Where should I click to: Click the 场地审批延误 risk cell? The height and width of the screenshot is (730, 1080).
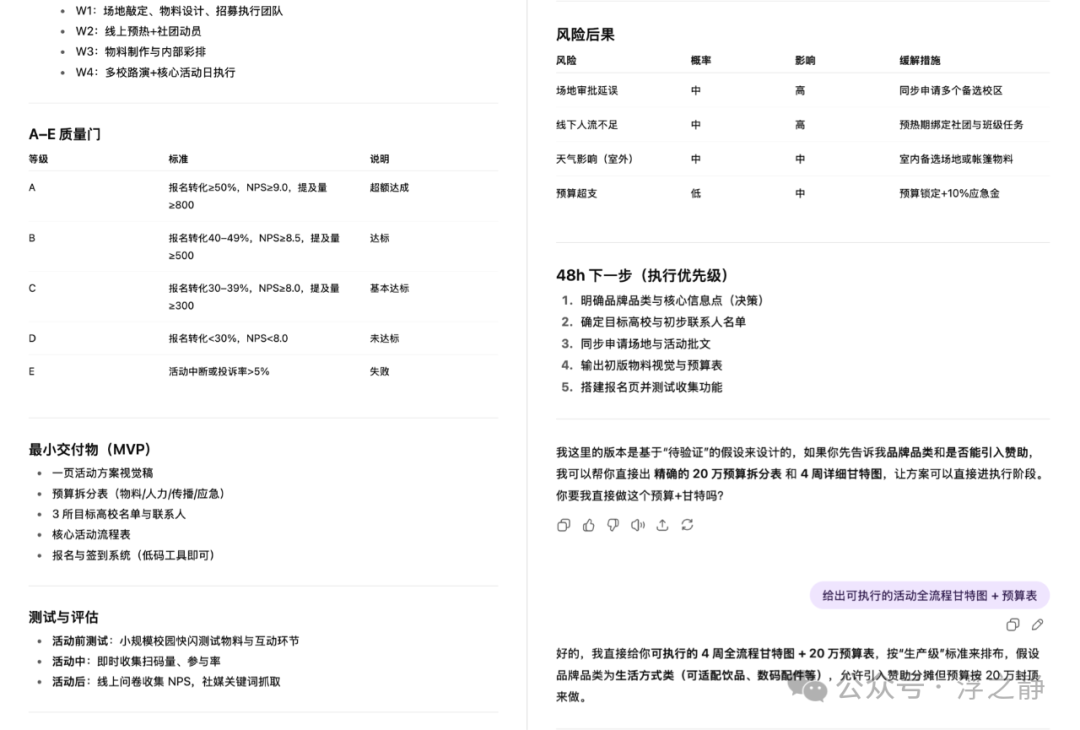(587, 90)
